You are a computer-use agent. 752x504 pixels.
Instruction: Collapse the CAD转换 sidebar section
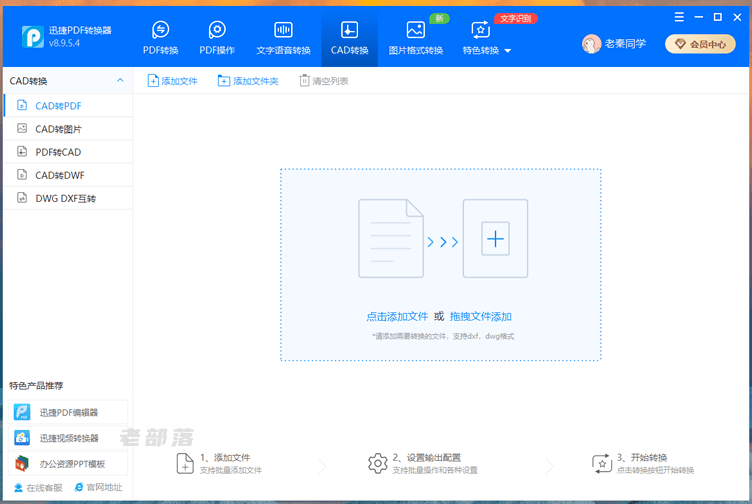[x=120, y=81]
